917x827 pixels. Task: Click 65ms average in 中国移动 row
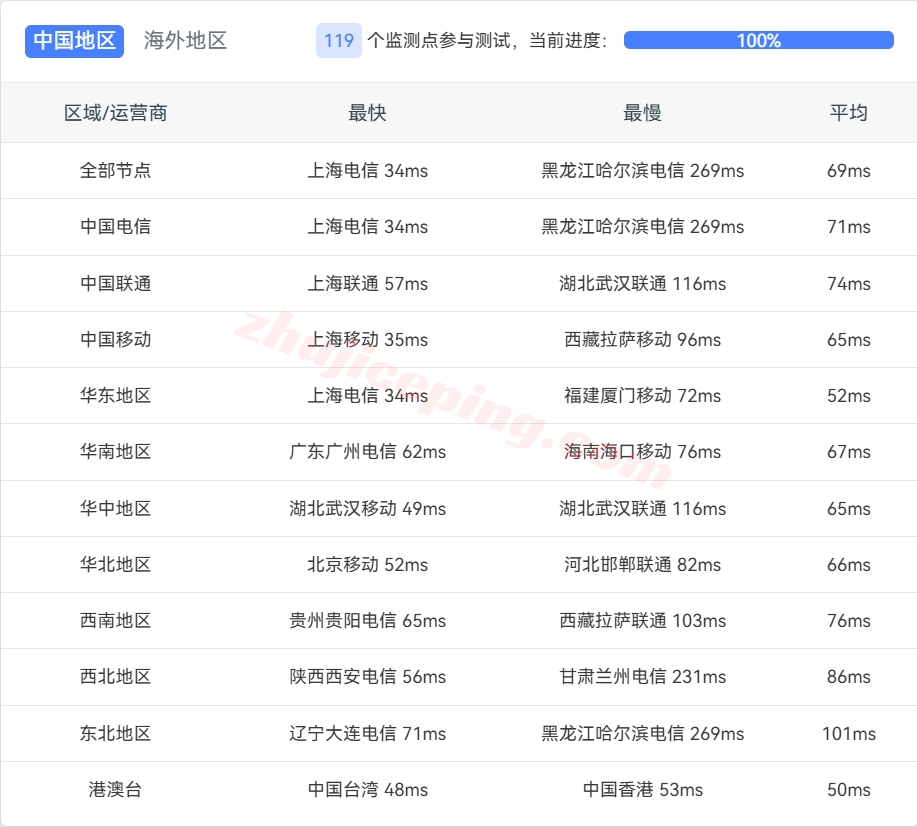pyautogui.click(x=849, y=340)
